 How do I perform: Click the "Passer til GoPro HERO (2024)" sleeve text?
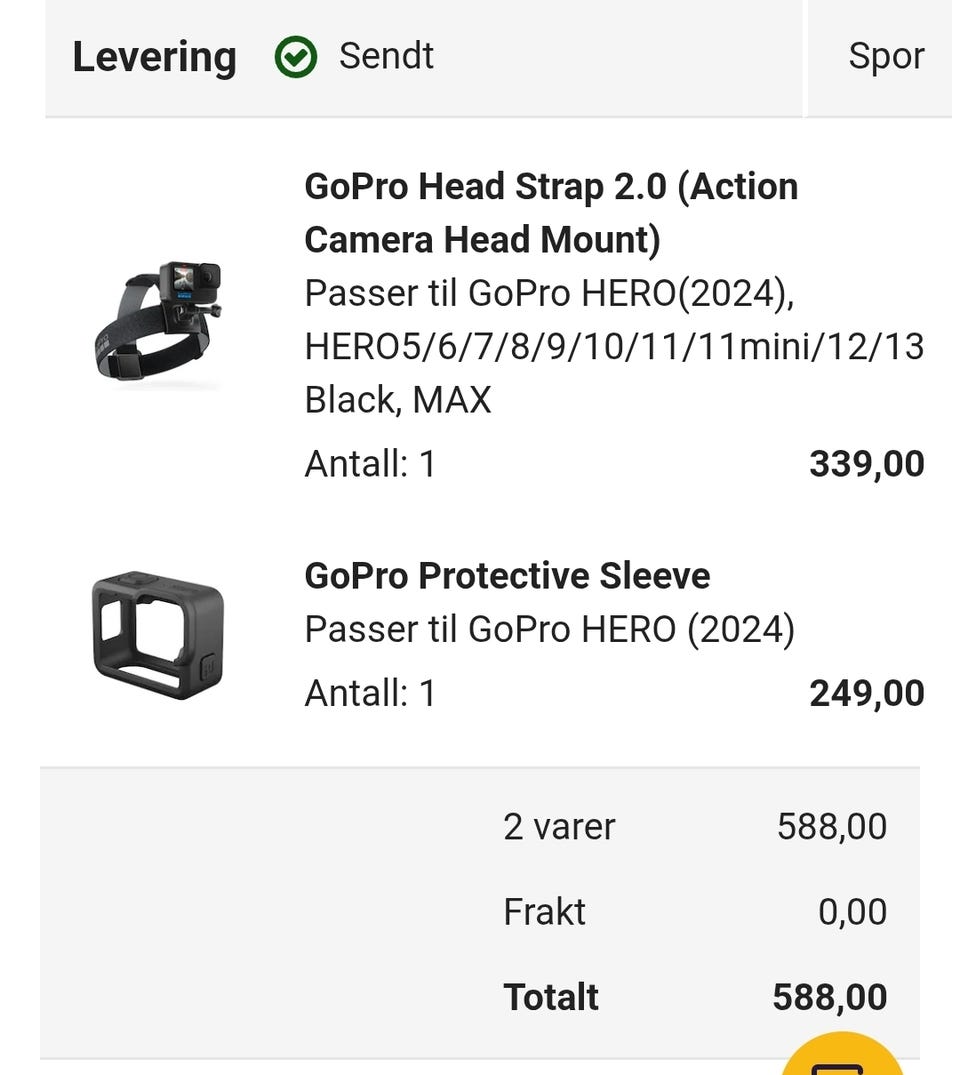(549, 630)
